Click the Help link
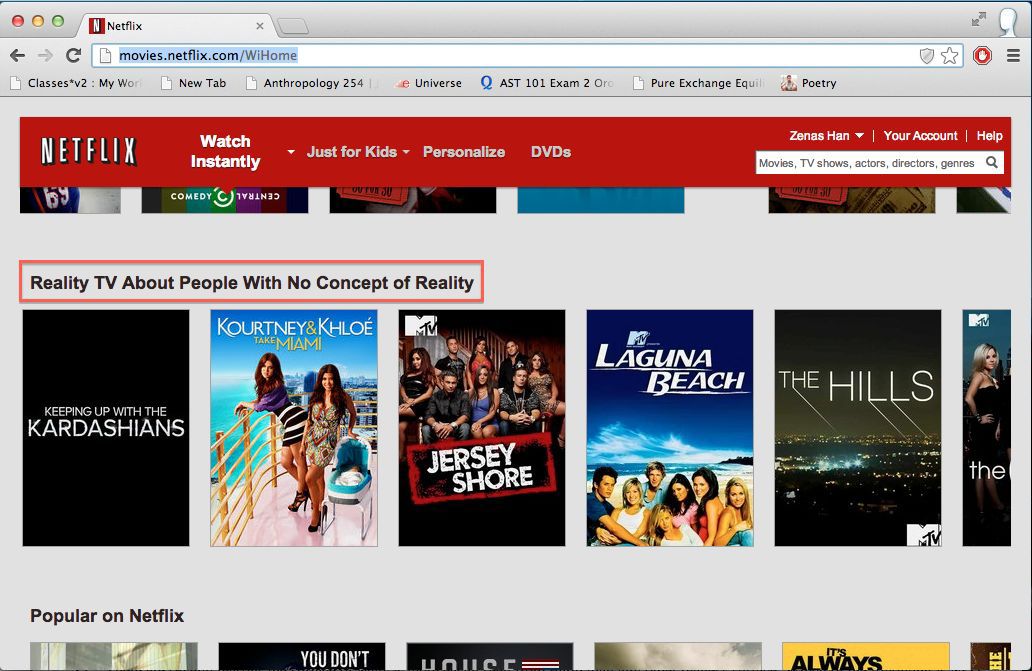1032x671 pixels. [x=989, y=136]
